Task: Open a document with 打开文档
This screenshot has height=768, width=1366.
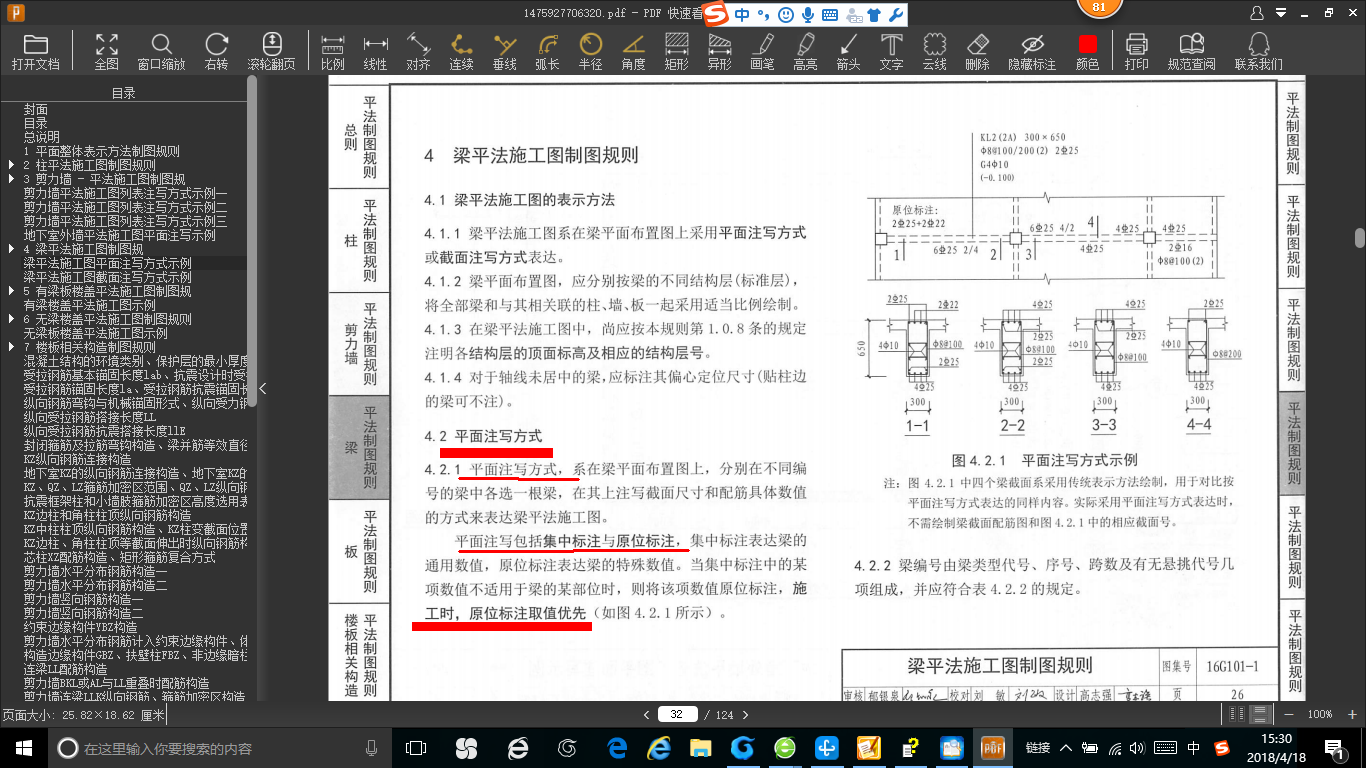Action: tap(36, 52)
